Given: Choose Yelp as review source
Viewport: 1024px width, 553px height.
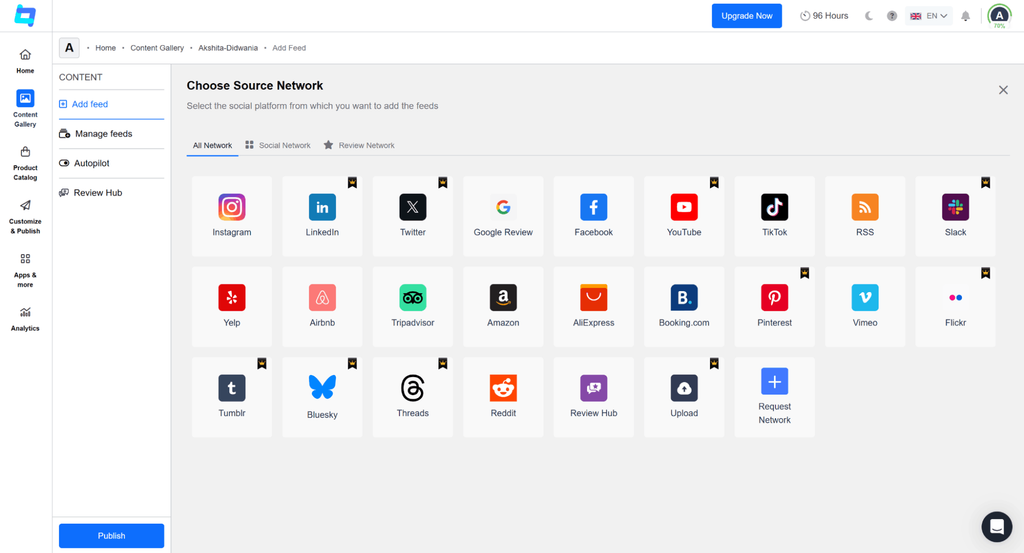Looking at the screenshot, I should (232, 307).
